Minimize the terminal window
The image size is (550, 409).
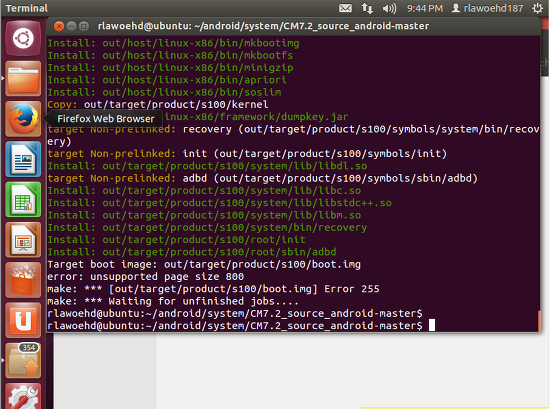coord(72,26)
